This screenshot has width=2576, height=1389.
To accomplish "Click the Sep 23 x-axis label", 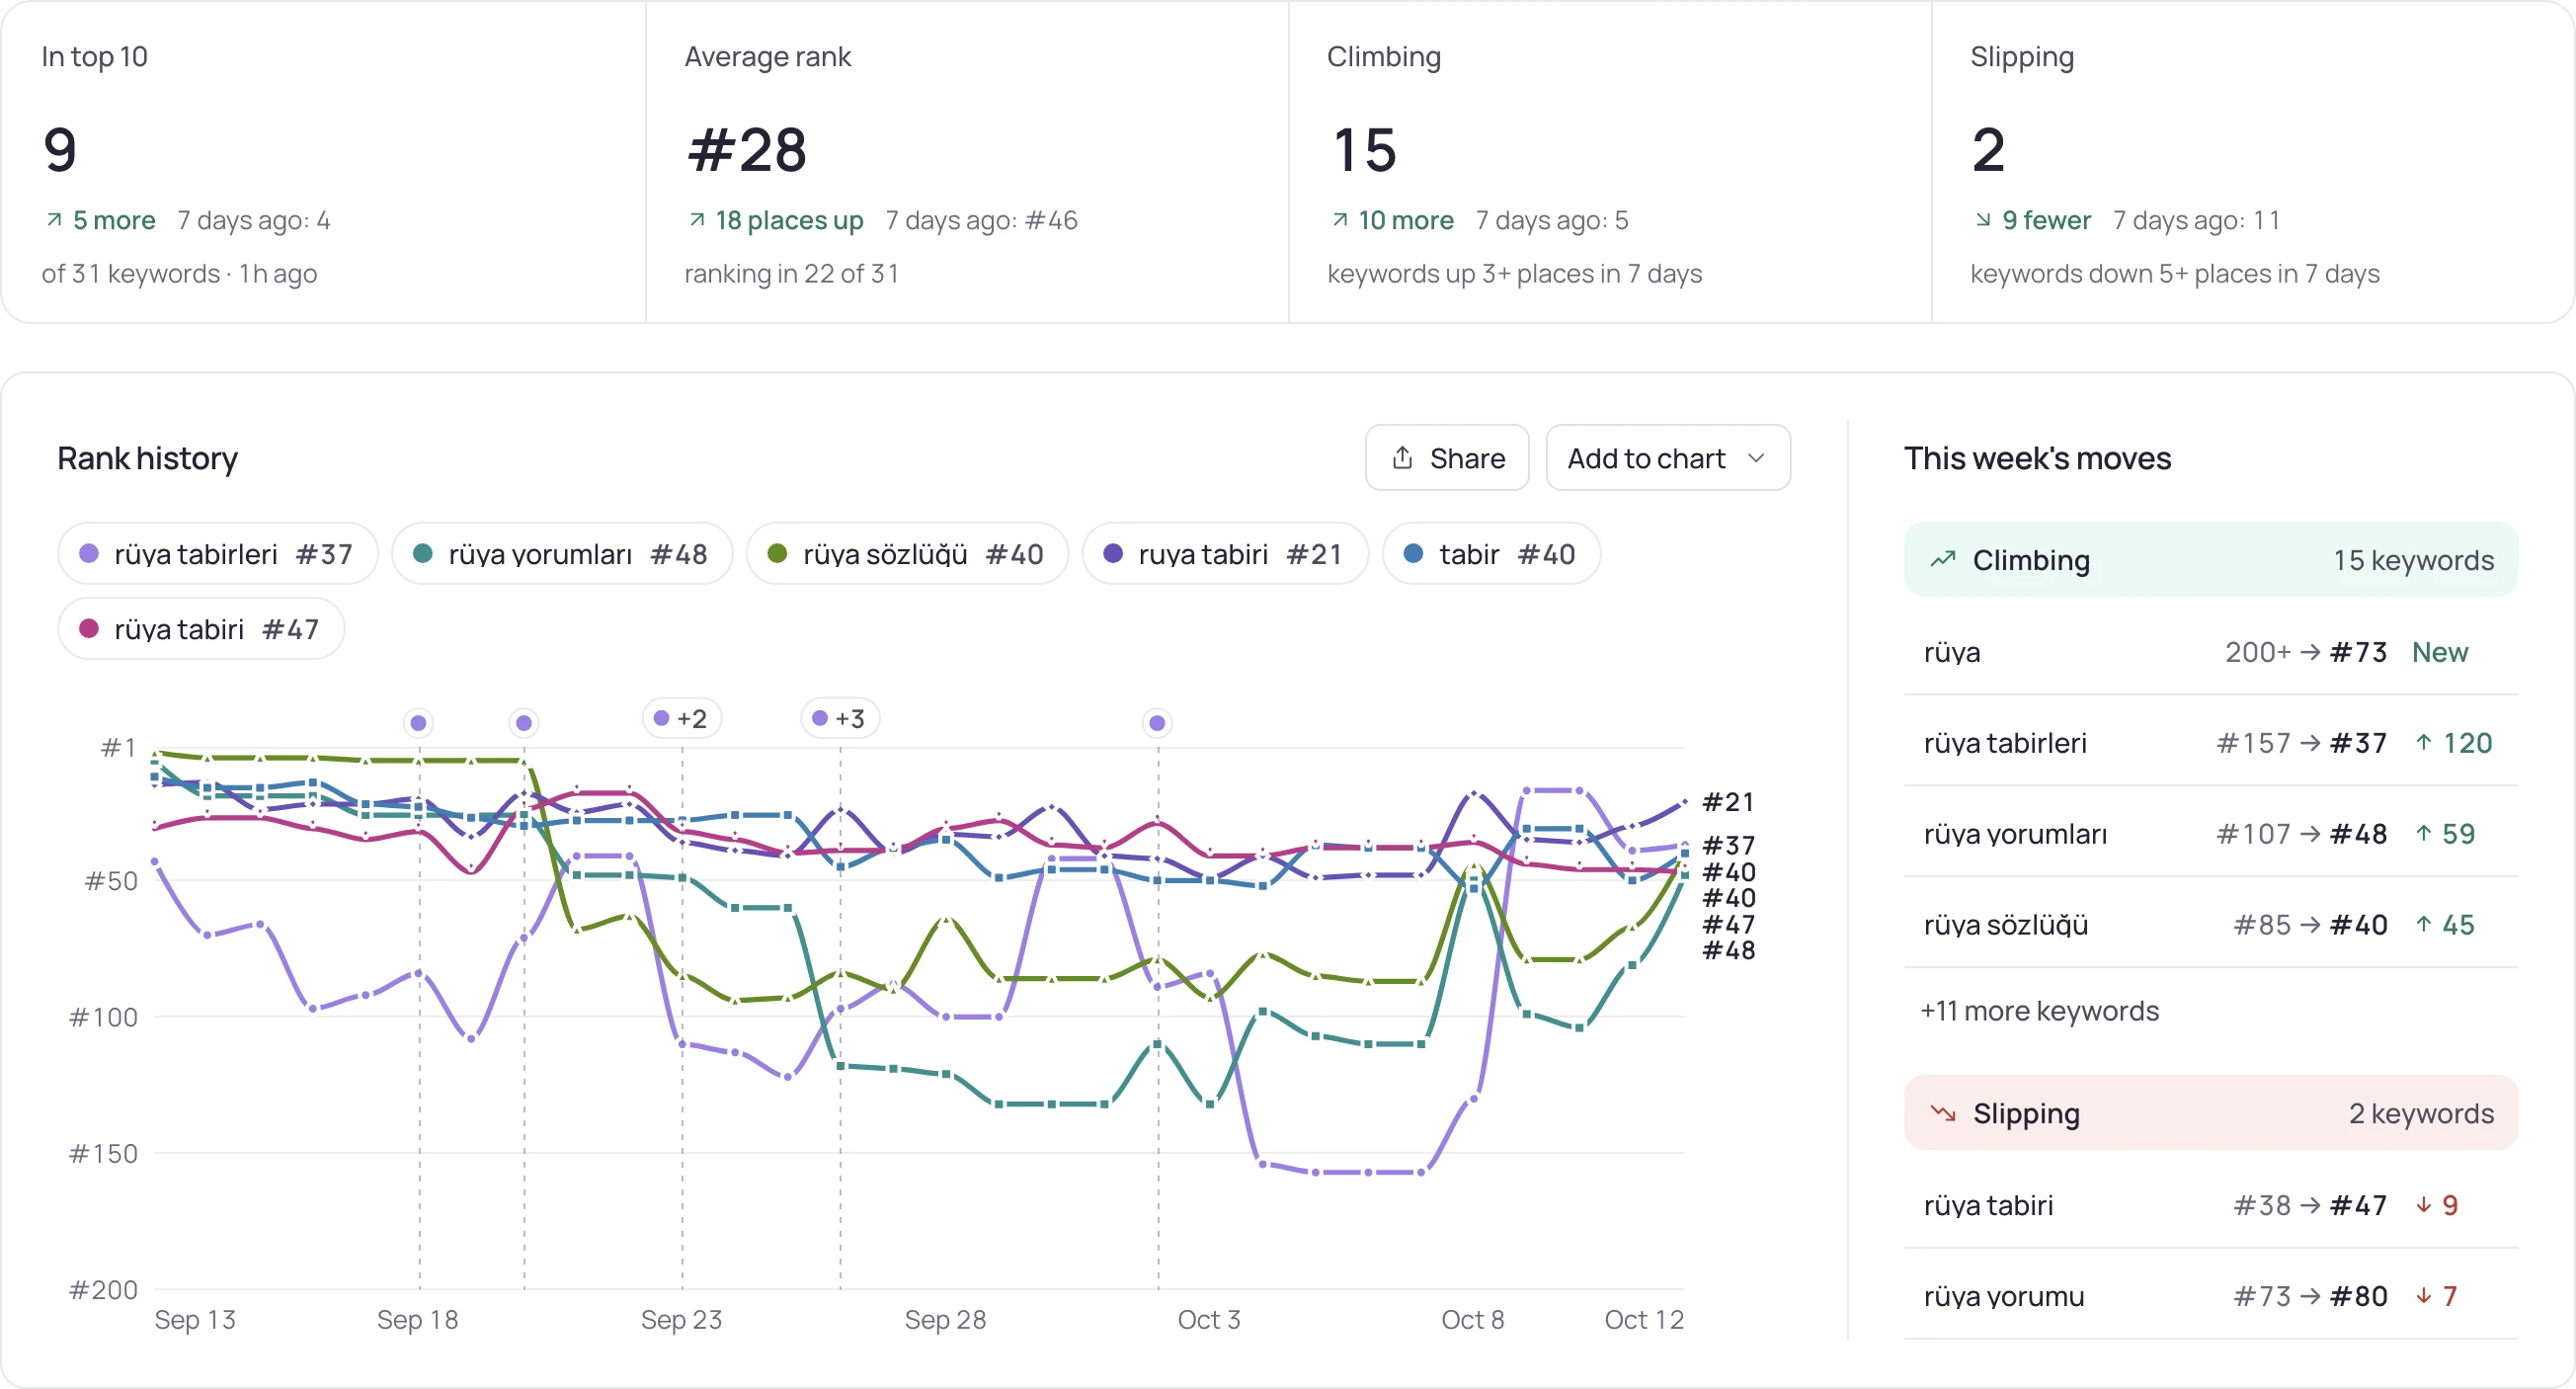I will 681,1319.
